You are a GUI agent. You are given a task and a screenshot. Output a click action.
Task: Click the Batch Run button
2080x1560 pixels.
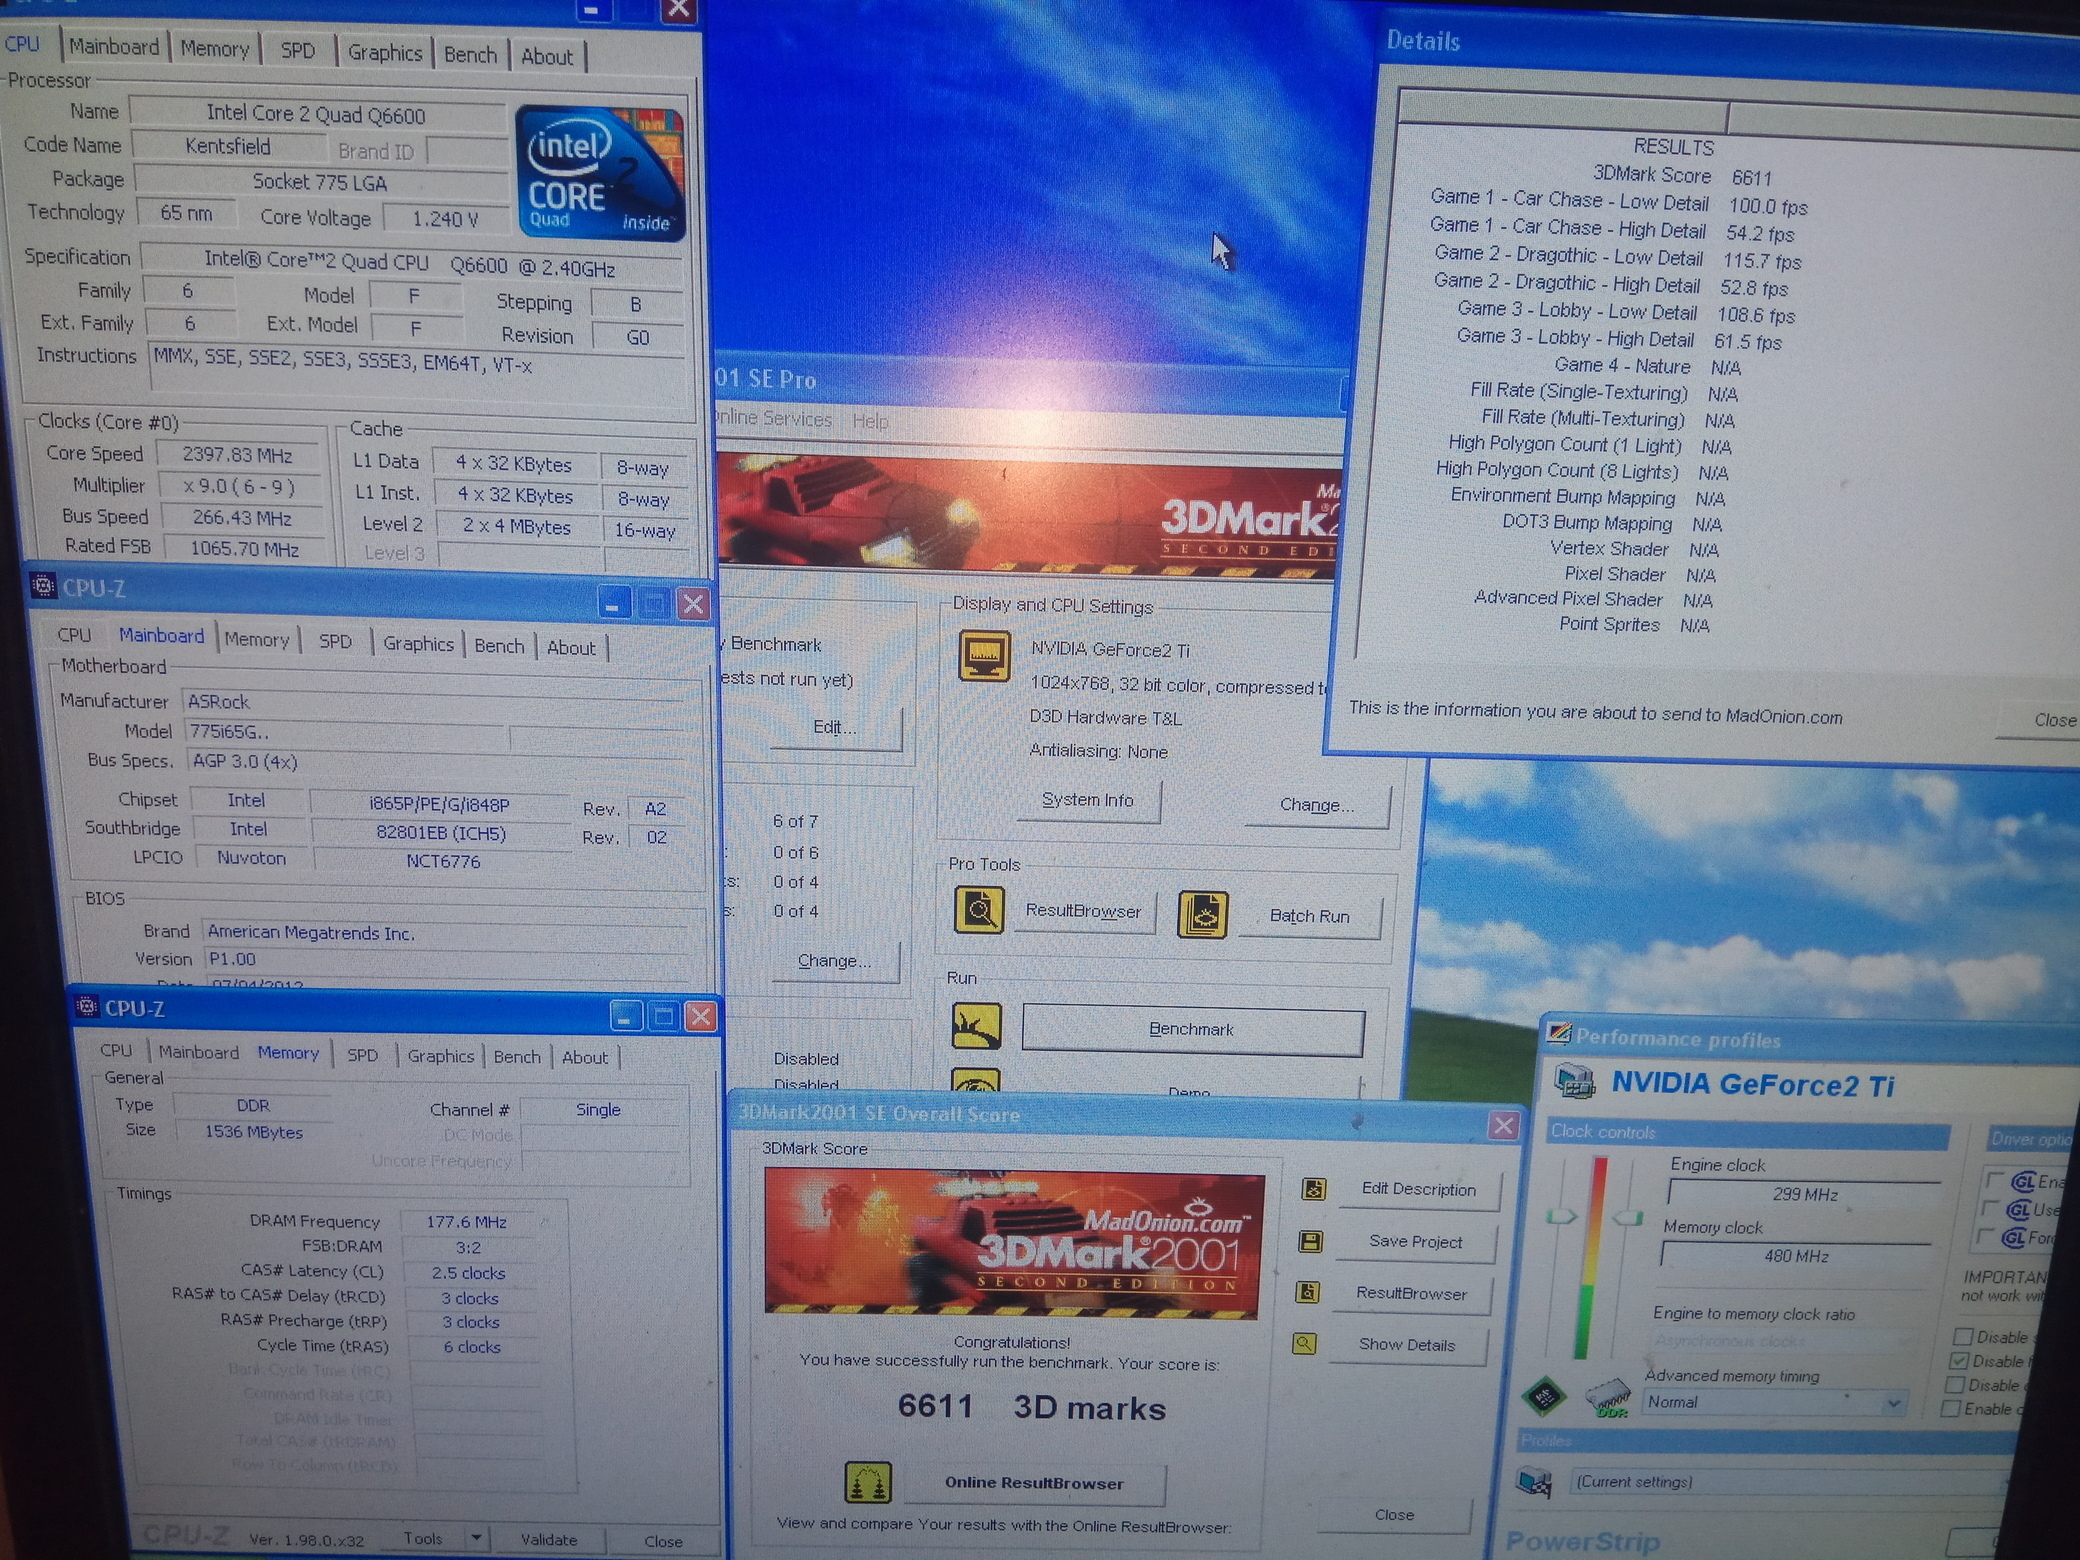1310,916
